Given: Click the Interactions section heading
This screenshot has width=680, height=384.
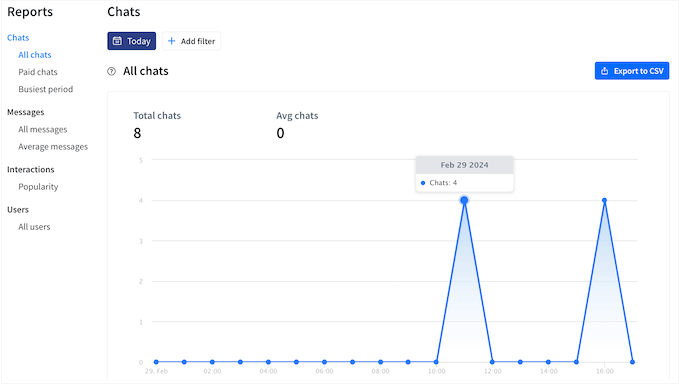Looking at the screenshot, I should 31,169.
